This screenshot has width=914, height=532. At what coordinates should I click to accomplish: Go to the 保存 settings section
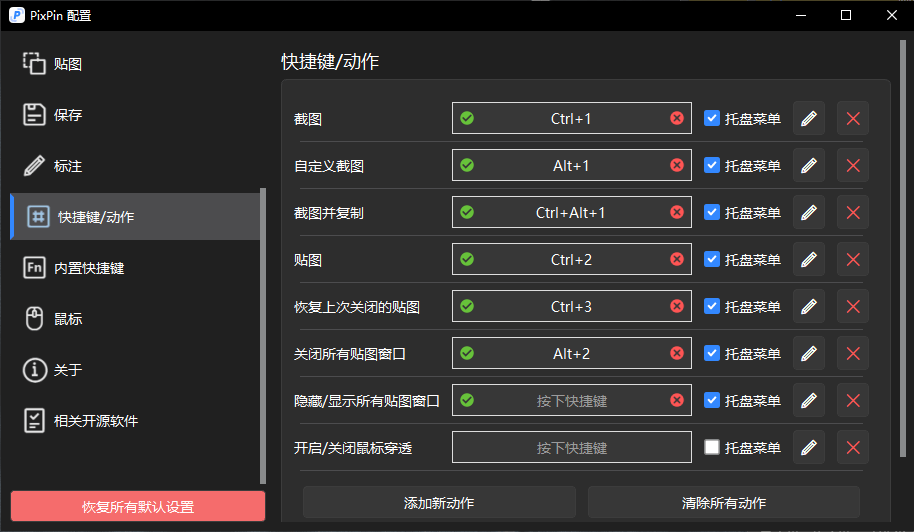pos(67,115)
